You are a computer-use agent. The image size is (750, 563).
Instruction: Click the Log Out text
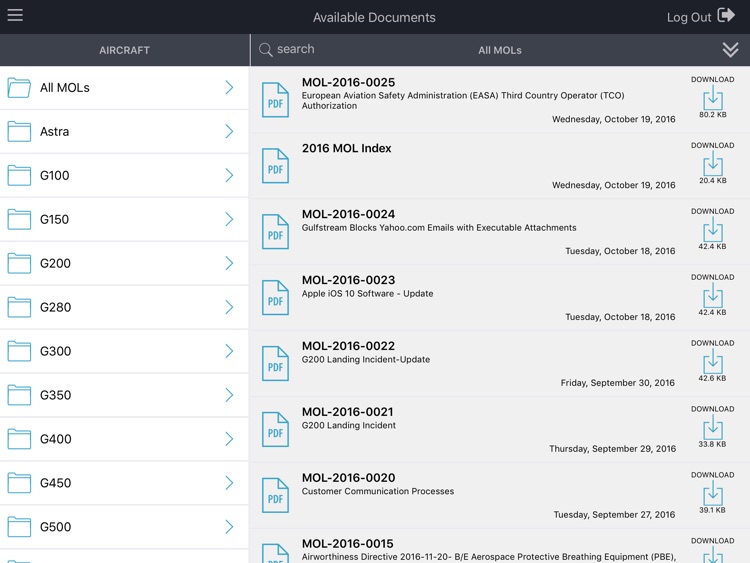tap(689, 17)
